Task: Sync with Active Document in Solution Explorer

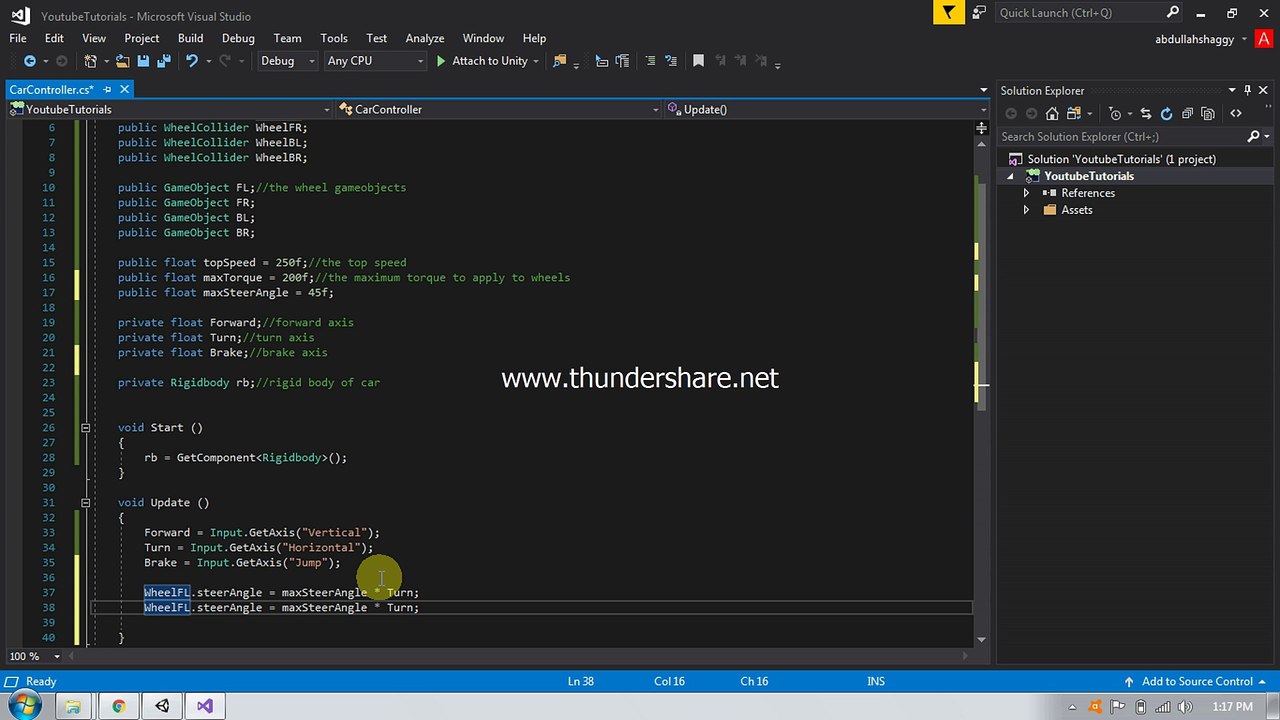Action: (1146, 113)
